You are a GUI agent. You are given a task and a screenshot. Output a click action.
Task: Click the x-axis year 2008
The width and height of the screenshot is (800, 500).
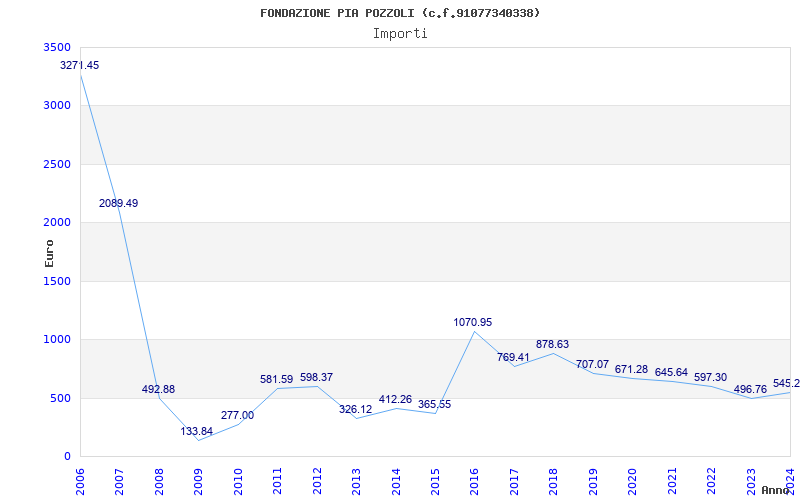coord(159,480)
